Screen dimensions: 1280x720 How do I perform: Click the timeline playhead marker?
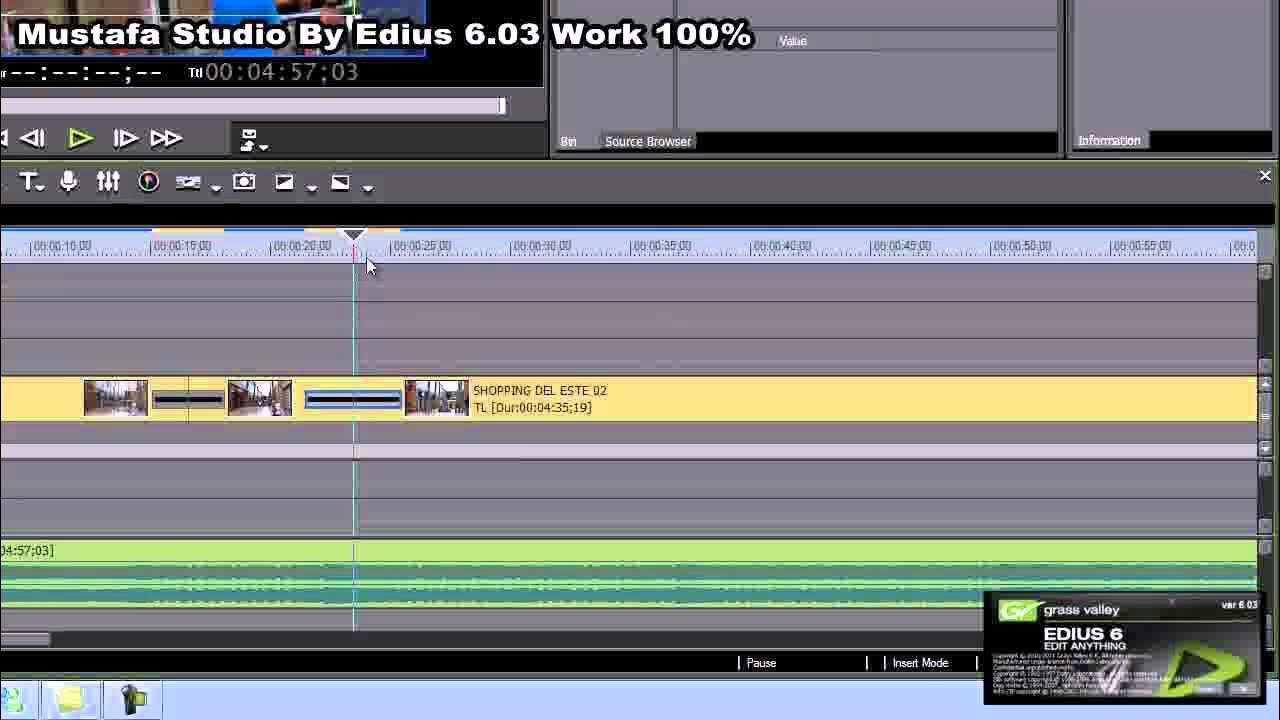354,235
